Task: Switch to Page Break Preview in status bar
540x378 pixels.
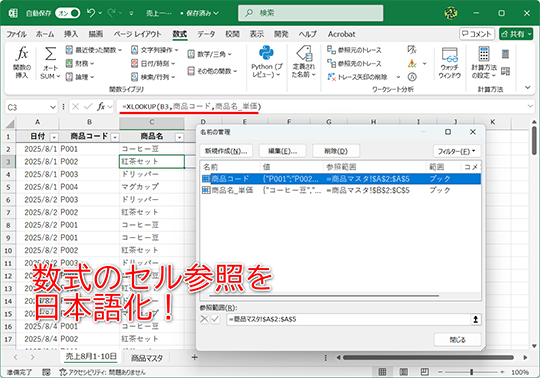Action: pyautogui.click(x=425, y=372)
